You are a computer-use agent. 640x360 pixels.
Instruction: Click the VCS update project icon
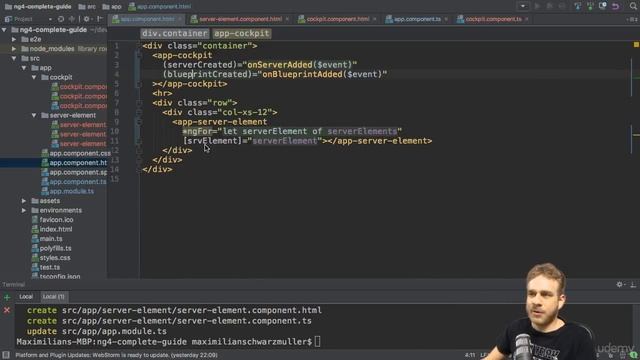click(577, 6)
